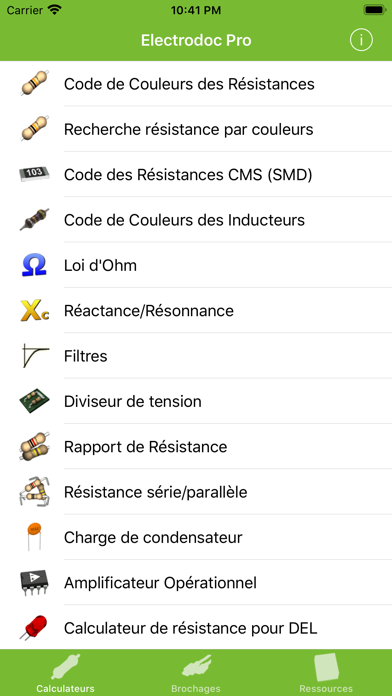Tap the orange capacitor icon

click(34, 537)
